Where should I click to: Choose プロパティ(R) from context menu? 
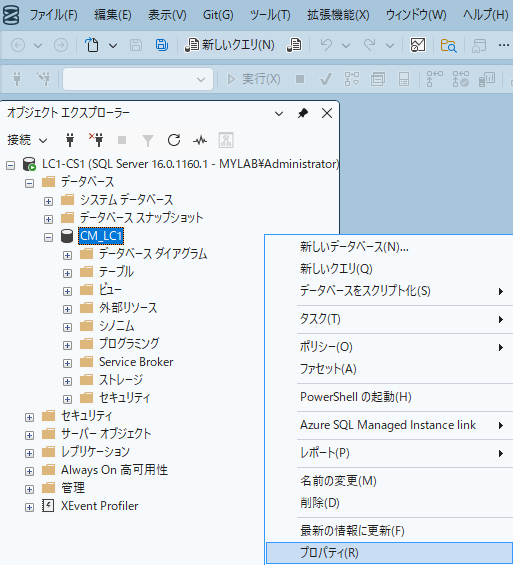pyautogui.click(x=389, y=553)
